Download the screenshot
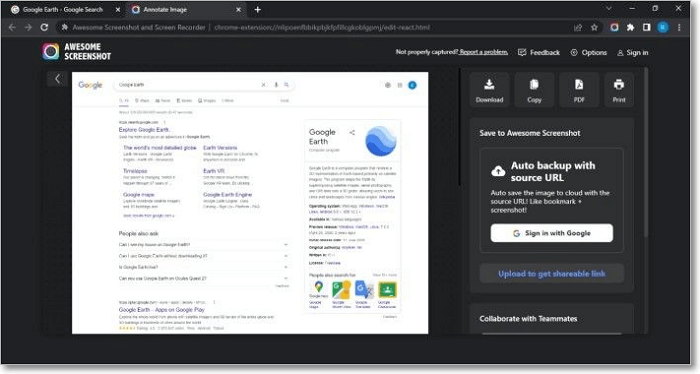The image size is (700, 374). tap(489, 90)
